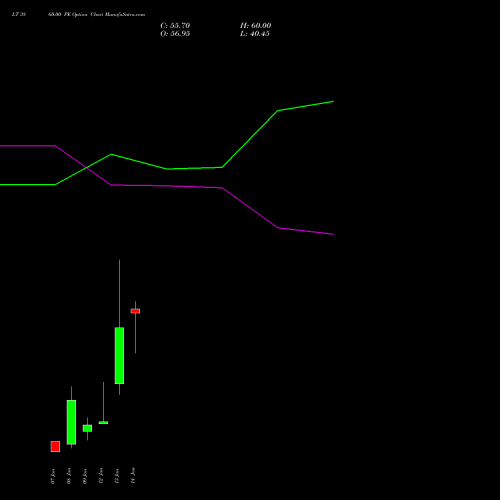Select the 14 Jan date label

(x=133, y=476)
